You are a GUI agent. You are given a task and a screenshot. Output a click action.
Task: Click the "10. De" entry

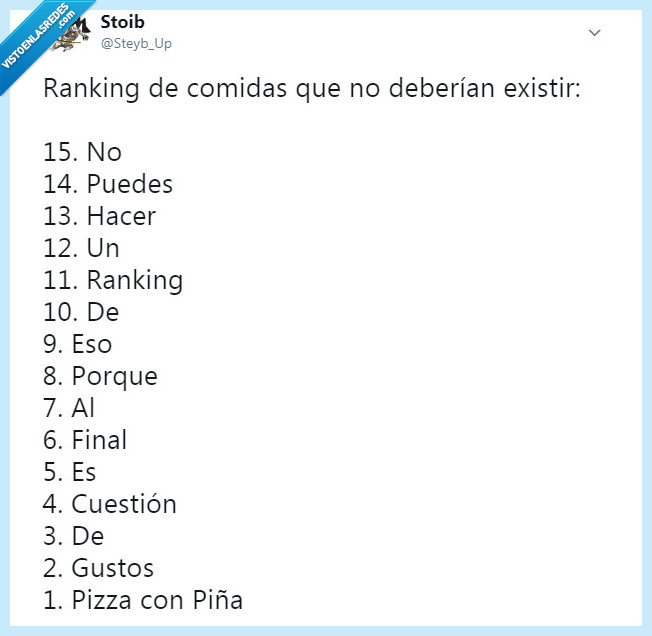click(81, 312)
